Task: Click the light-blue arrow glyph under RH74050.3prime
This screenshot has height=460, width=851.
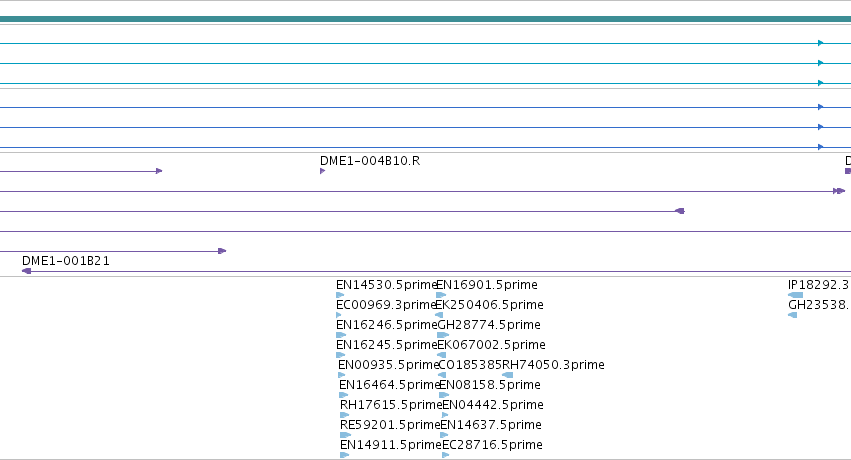Action: click(507, 375)
